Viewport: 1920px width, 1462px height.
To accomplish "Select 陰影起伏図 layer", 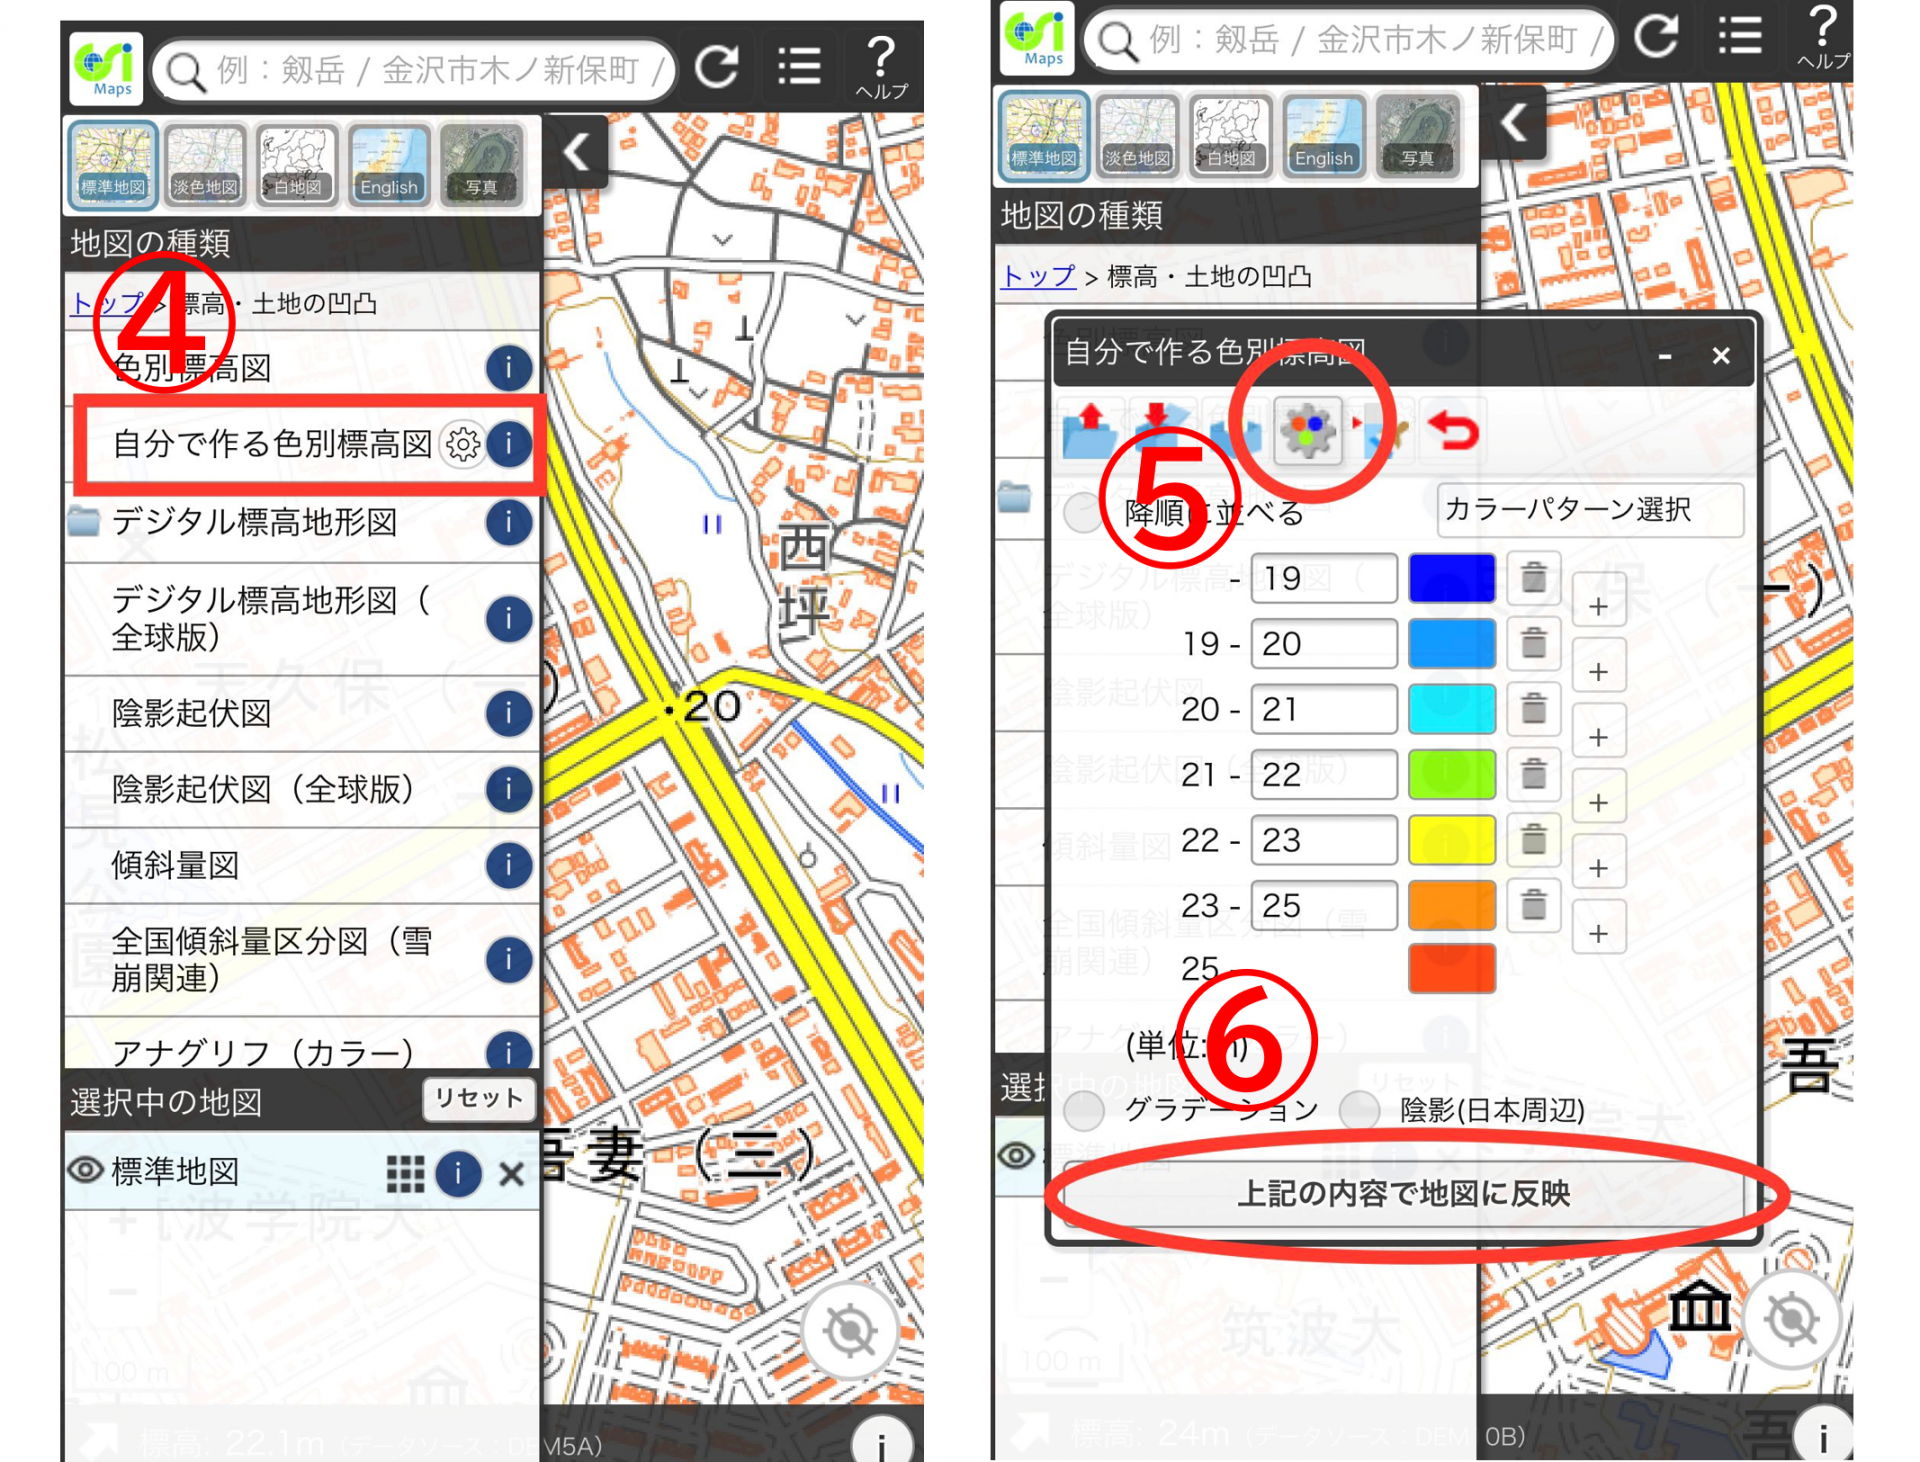I will 192,713.
